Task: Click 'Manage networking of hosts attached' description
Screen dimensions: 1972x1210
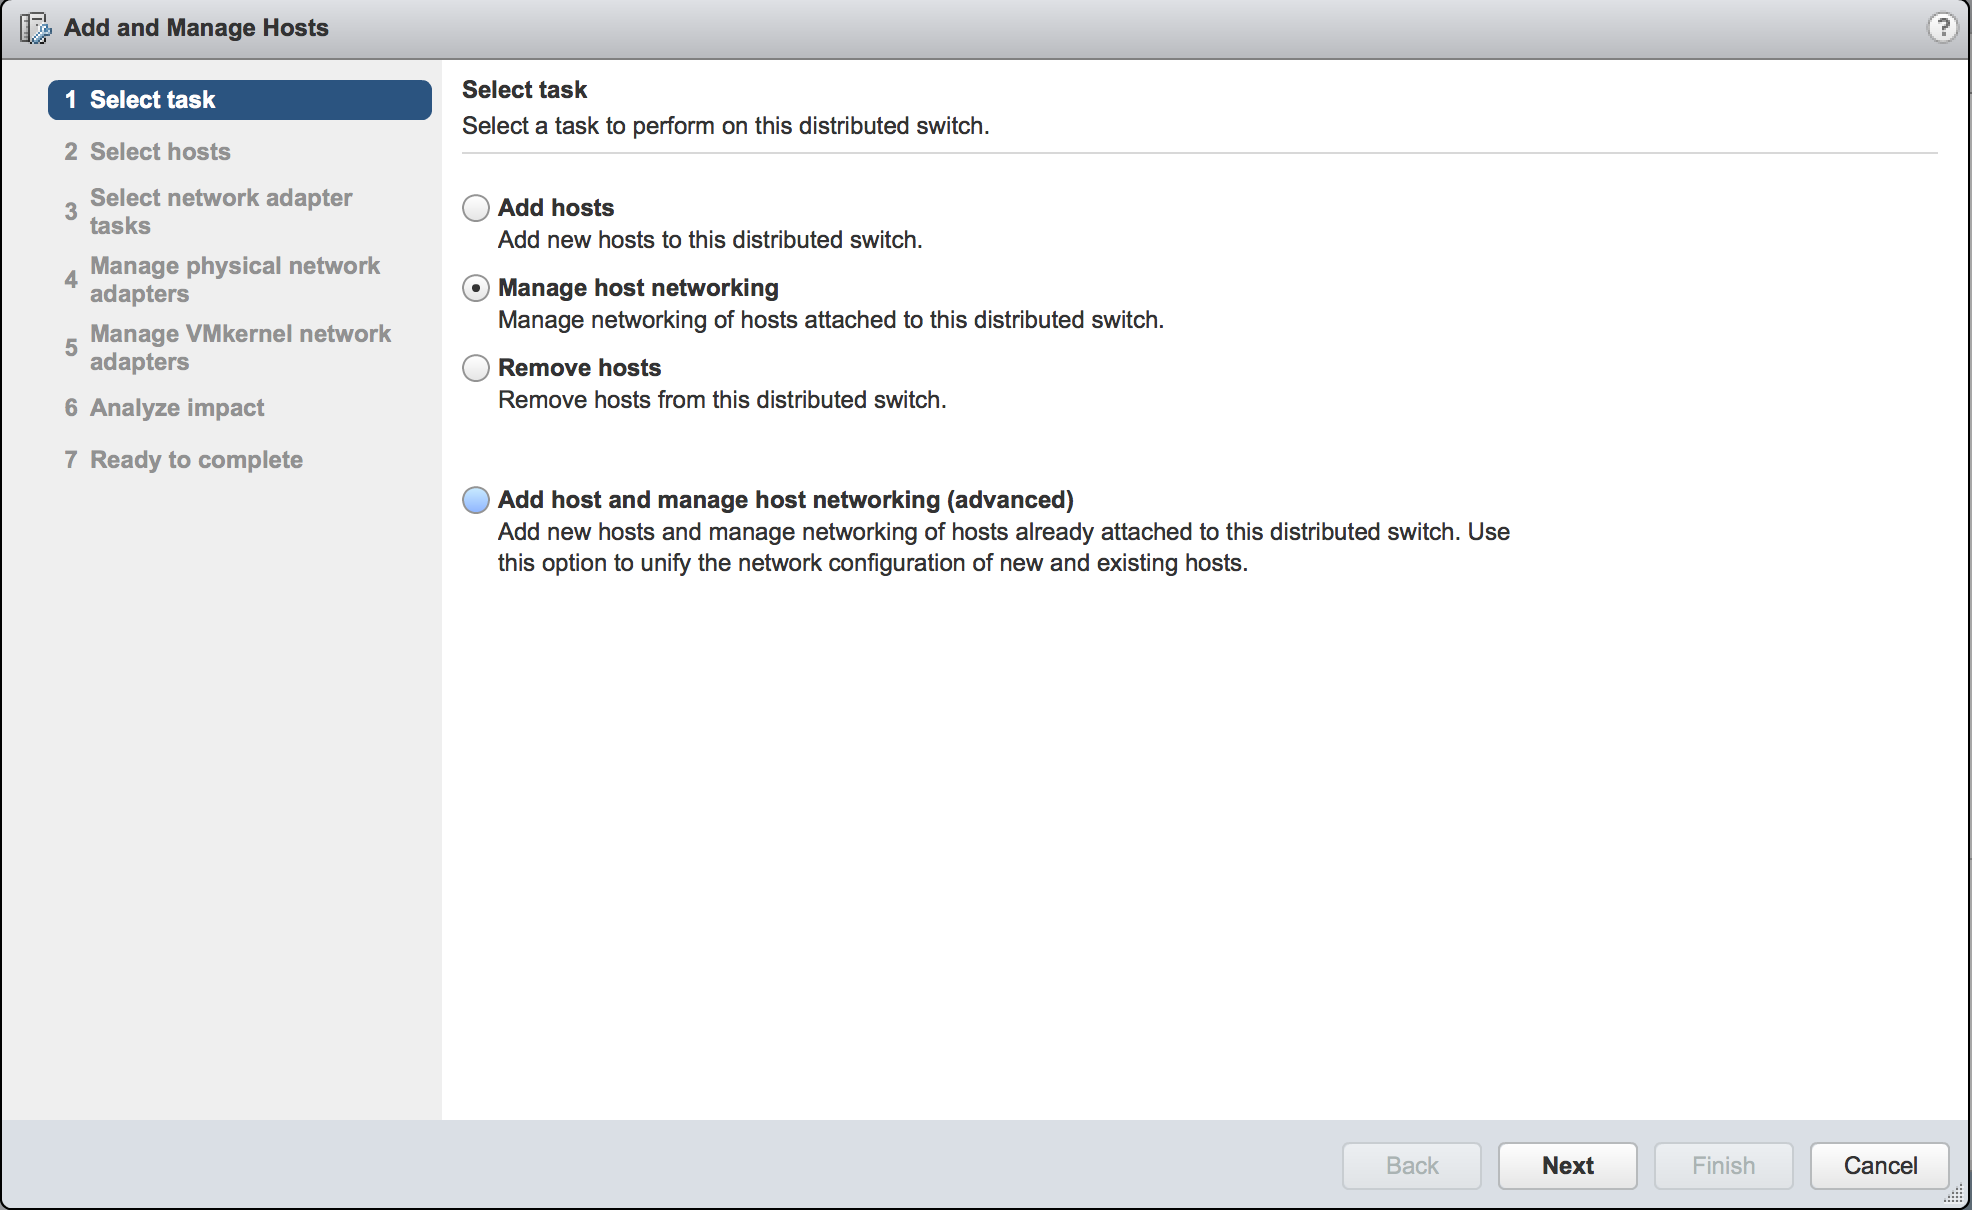Action: pyautogui.click(x=831, y=320)
